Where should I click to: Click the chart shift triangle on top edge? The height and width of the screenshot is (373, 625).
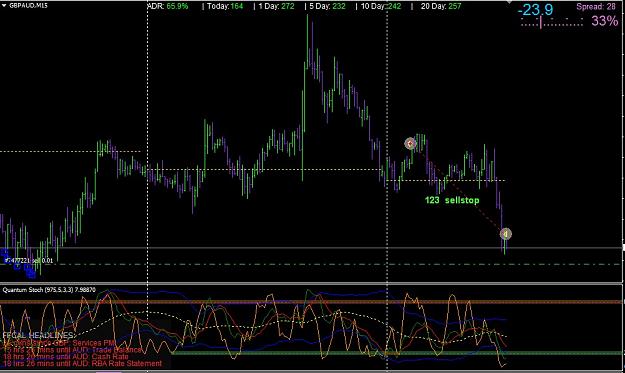click(x=509, y=2)
